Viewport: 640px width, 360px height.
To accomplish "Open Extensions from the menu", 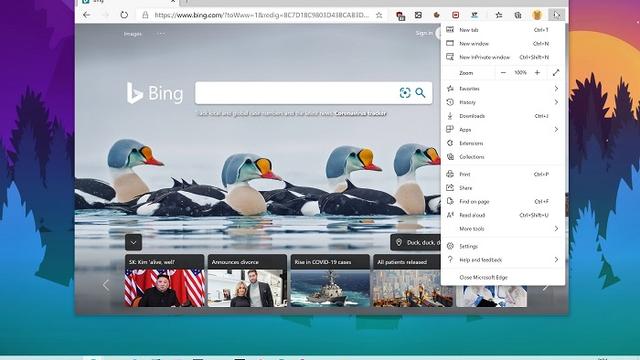I will [503, 143].
